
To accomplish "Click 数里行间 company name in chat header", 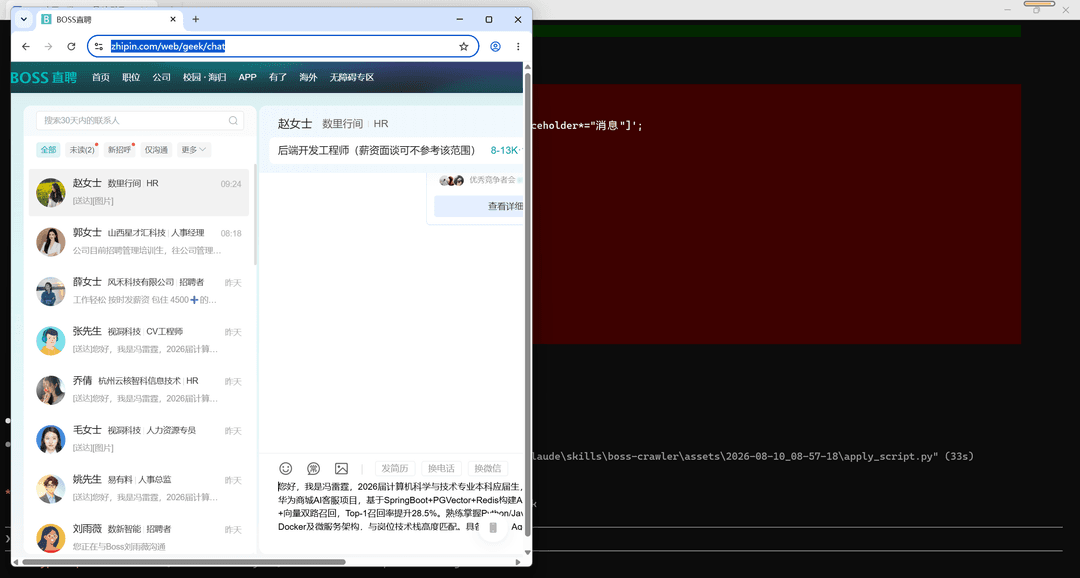I will (342, 124).
